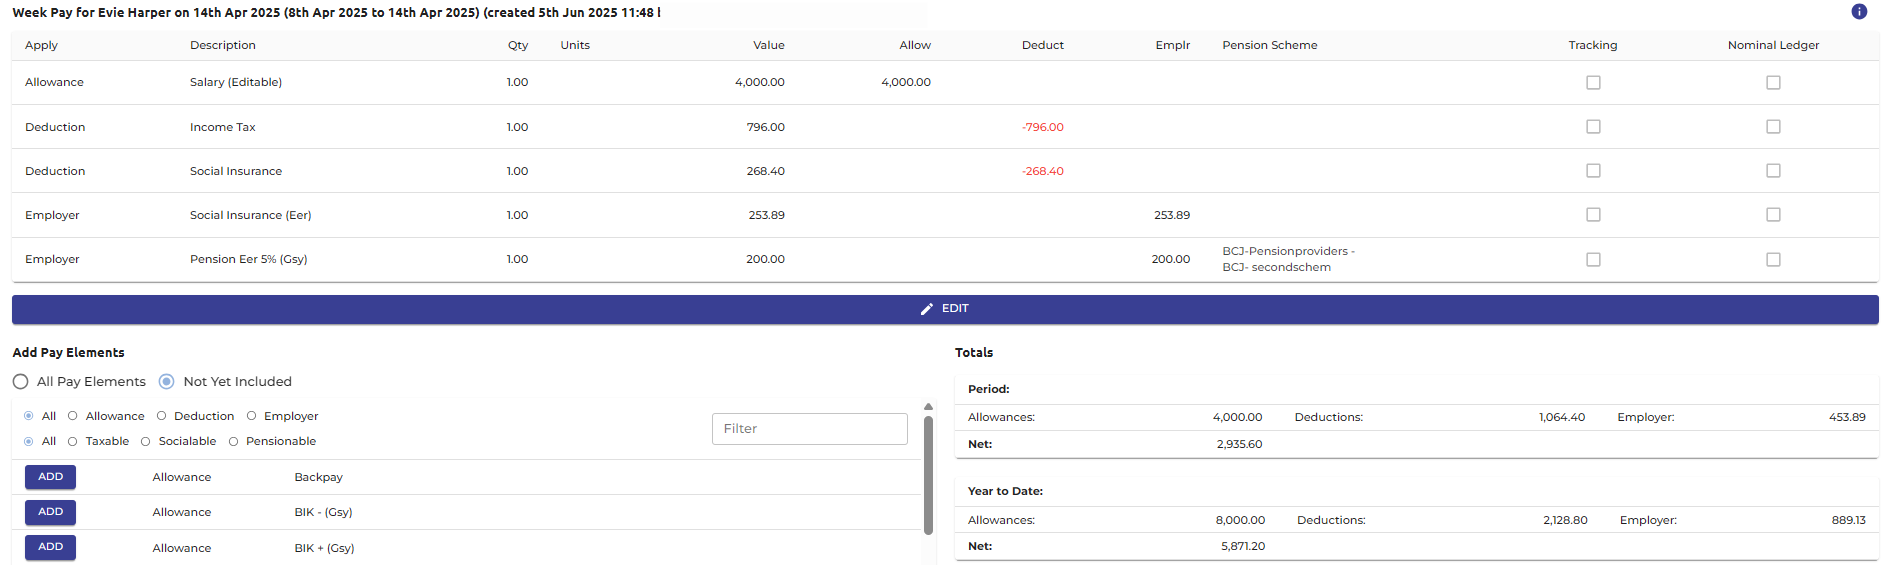
Task: Select the All radio beside Taxable
Action: point(28,442)
